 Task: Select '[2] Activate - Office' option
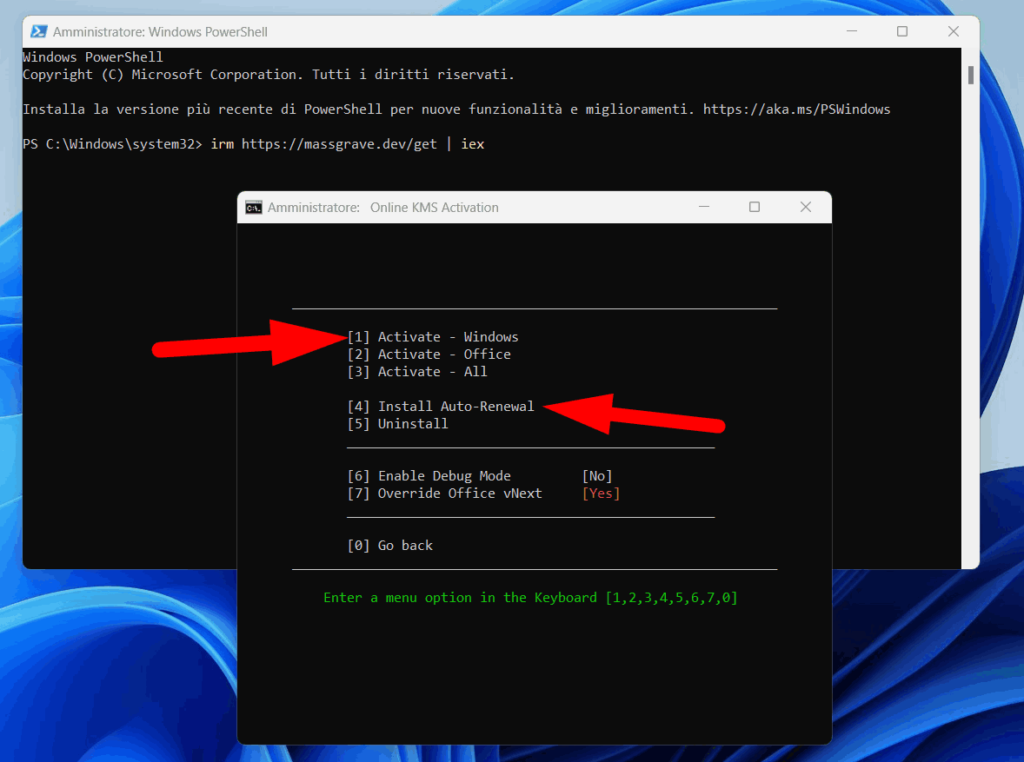[429, 355]
